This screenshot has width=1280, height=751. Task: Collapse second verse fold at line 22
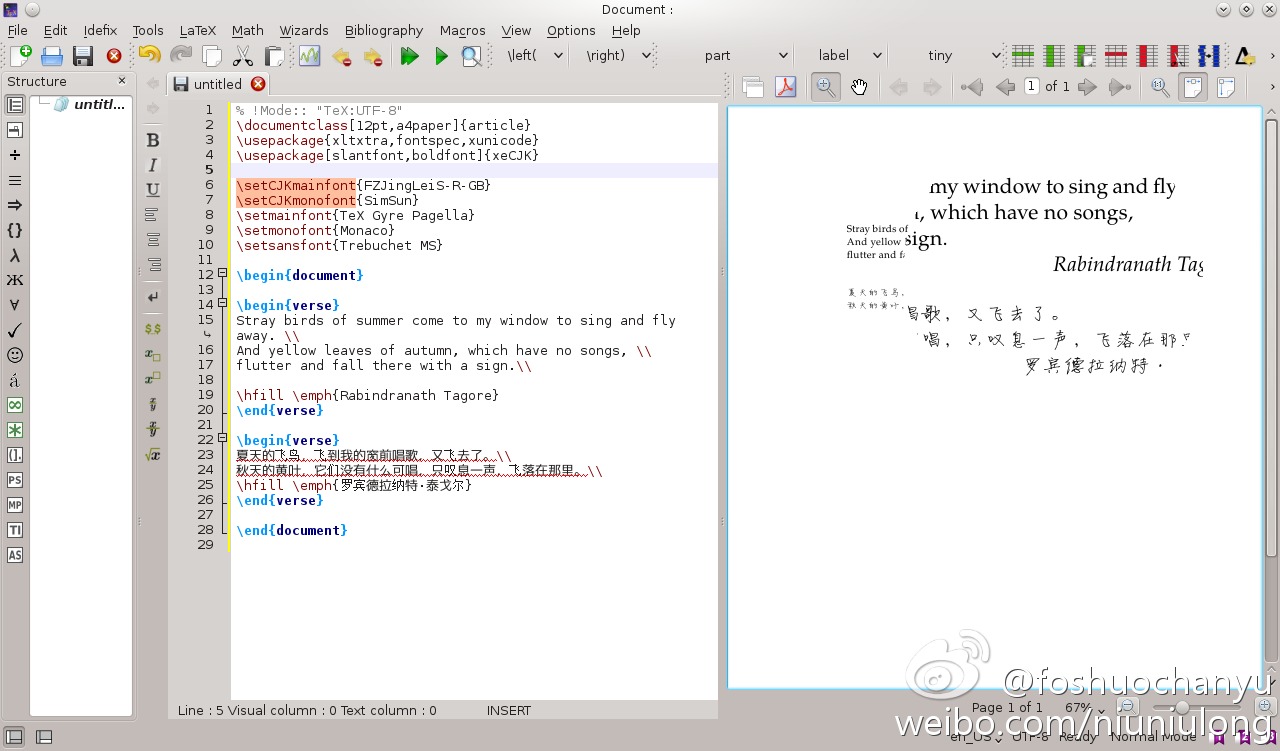222,440
